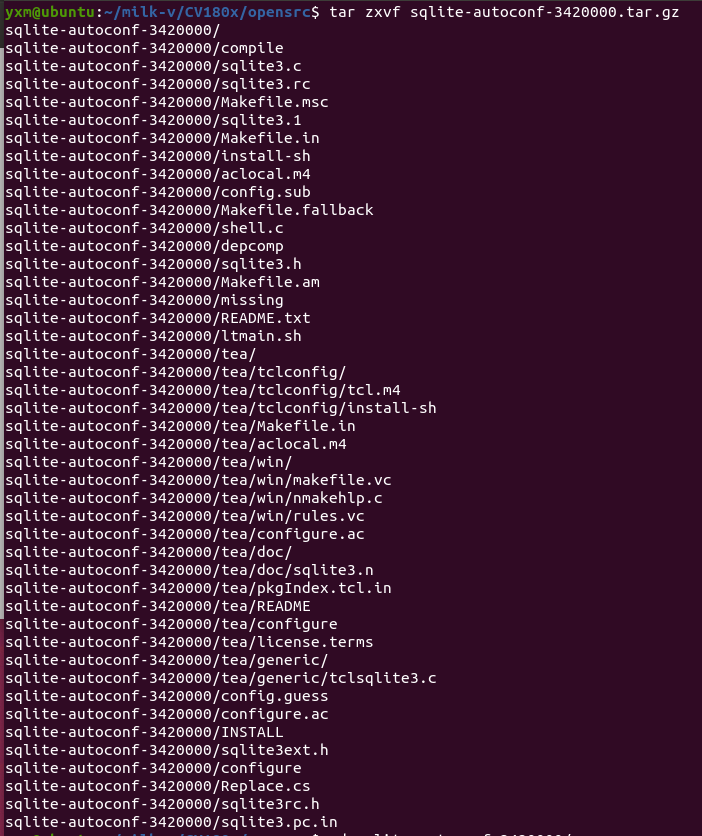
Task: Click the tea/license.terms line
Action: click(189, 642)
